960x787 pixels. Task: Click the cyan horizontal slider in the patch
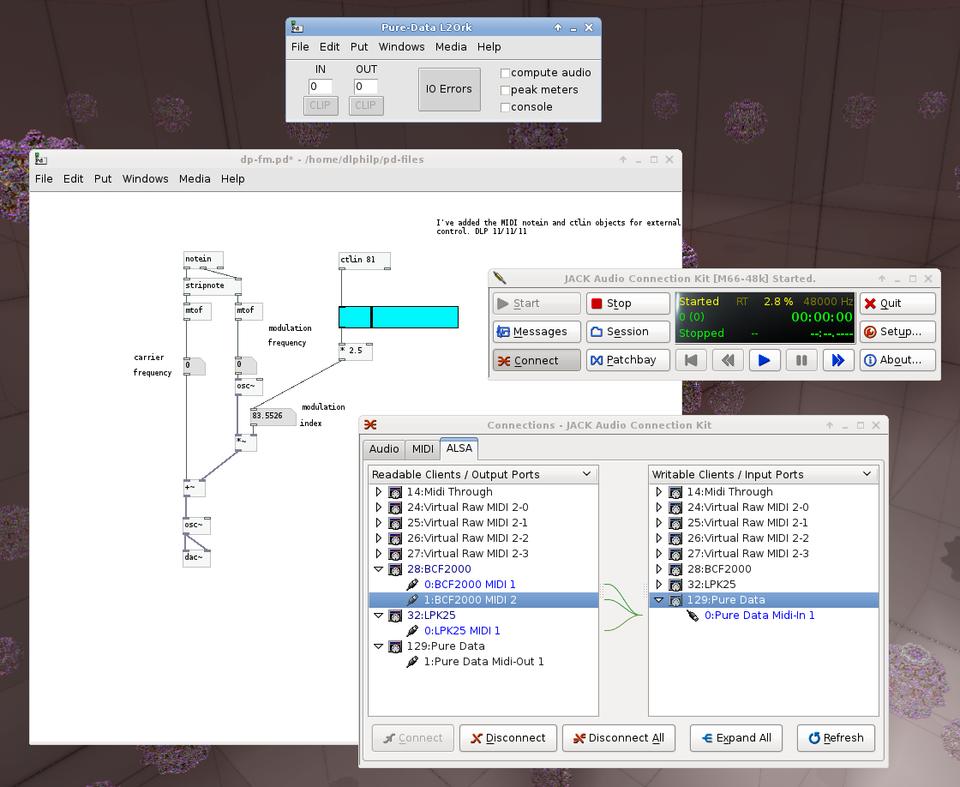coord(398,317)
